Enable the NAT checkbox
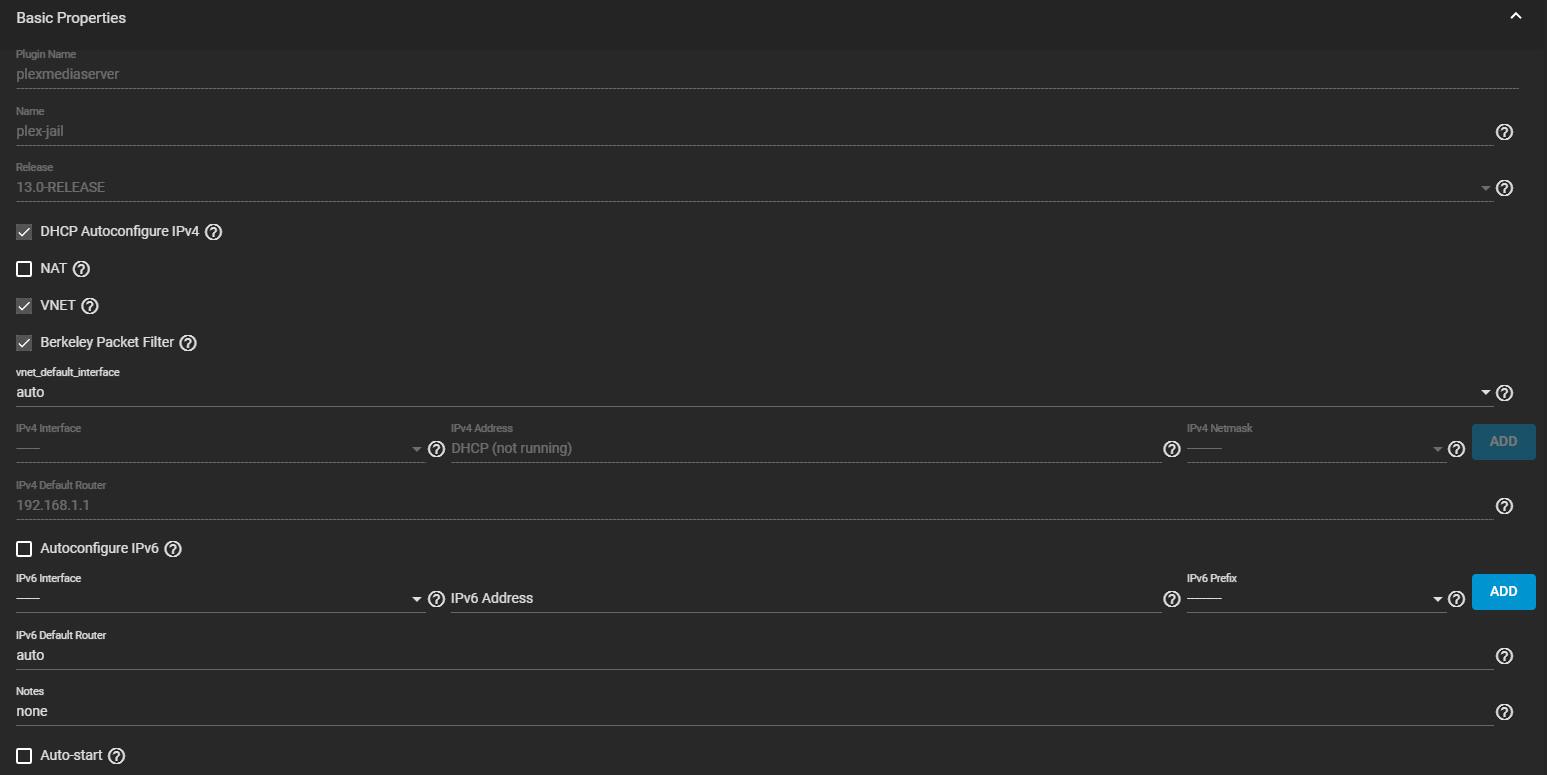 [x=24, y=269]
